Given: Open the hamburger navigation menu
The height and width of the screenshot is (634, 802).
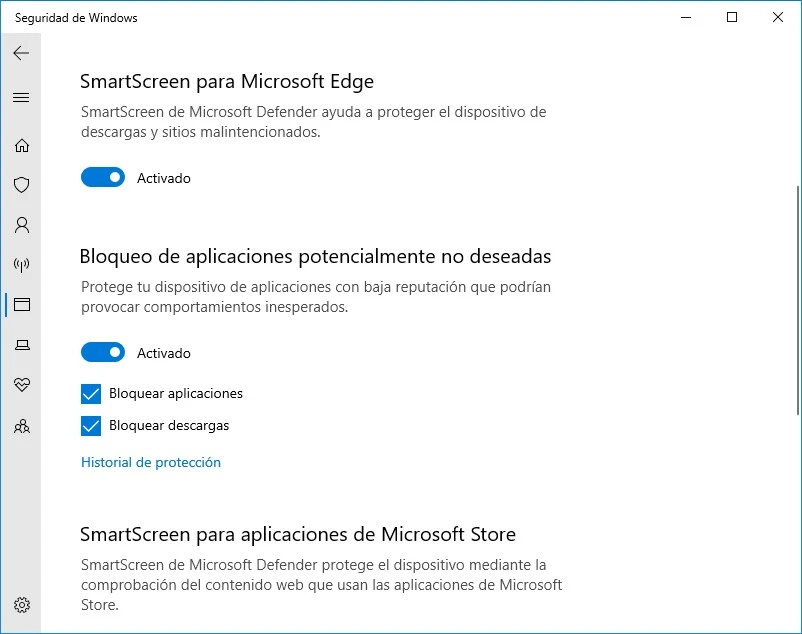Looking at the screenshot, I should coord(21,97).
